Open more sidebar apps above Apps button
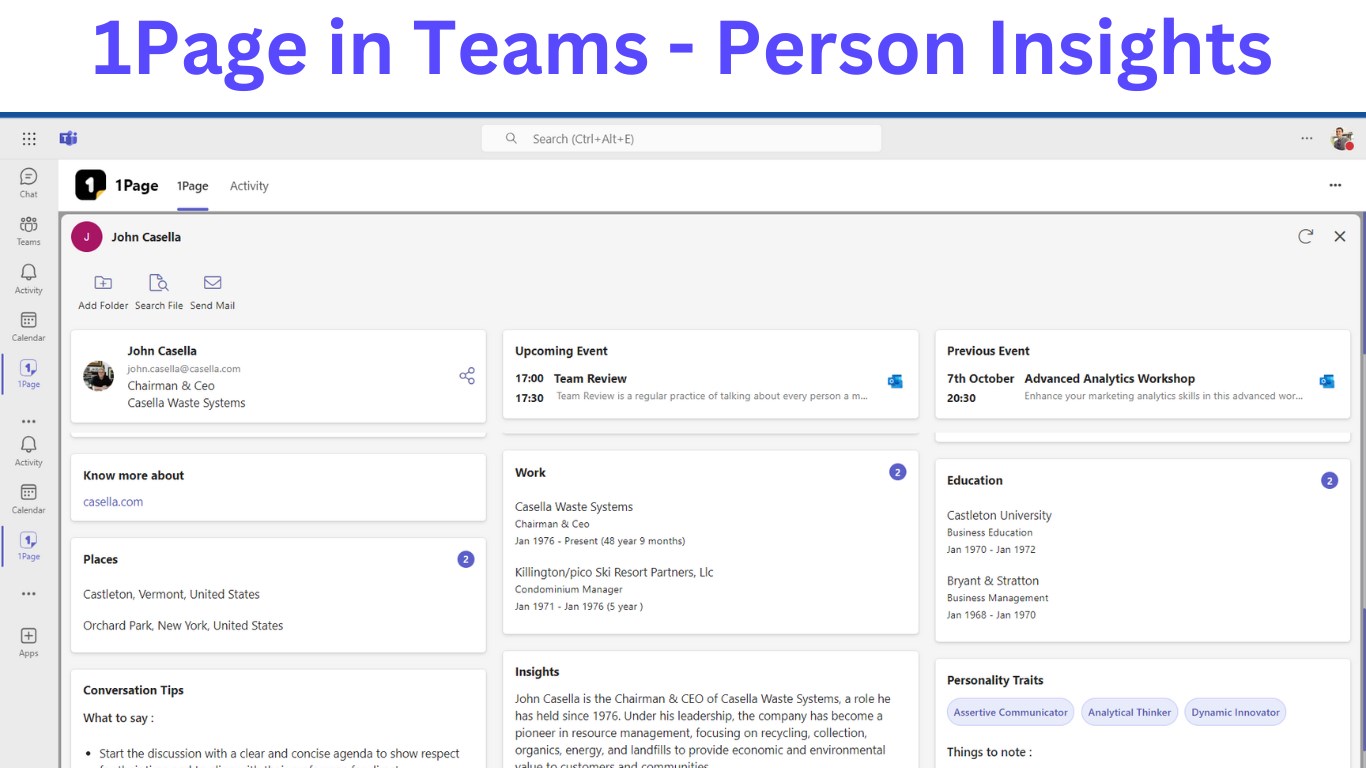Image resolution: width=1366 pixels, height=768 pixels. (x=29, y=593)
